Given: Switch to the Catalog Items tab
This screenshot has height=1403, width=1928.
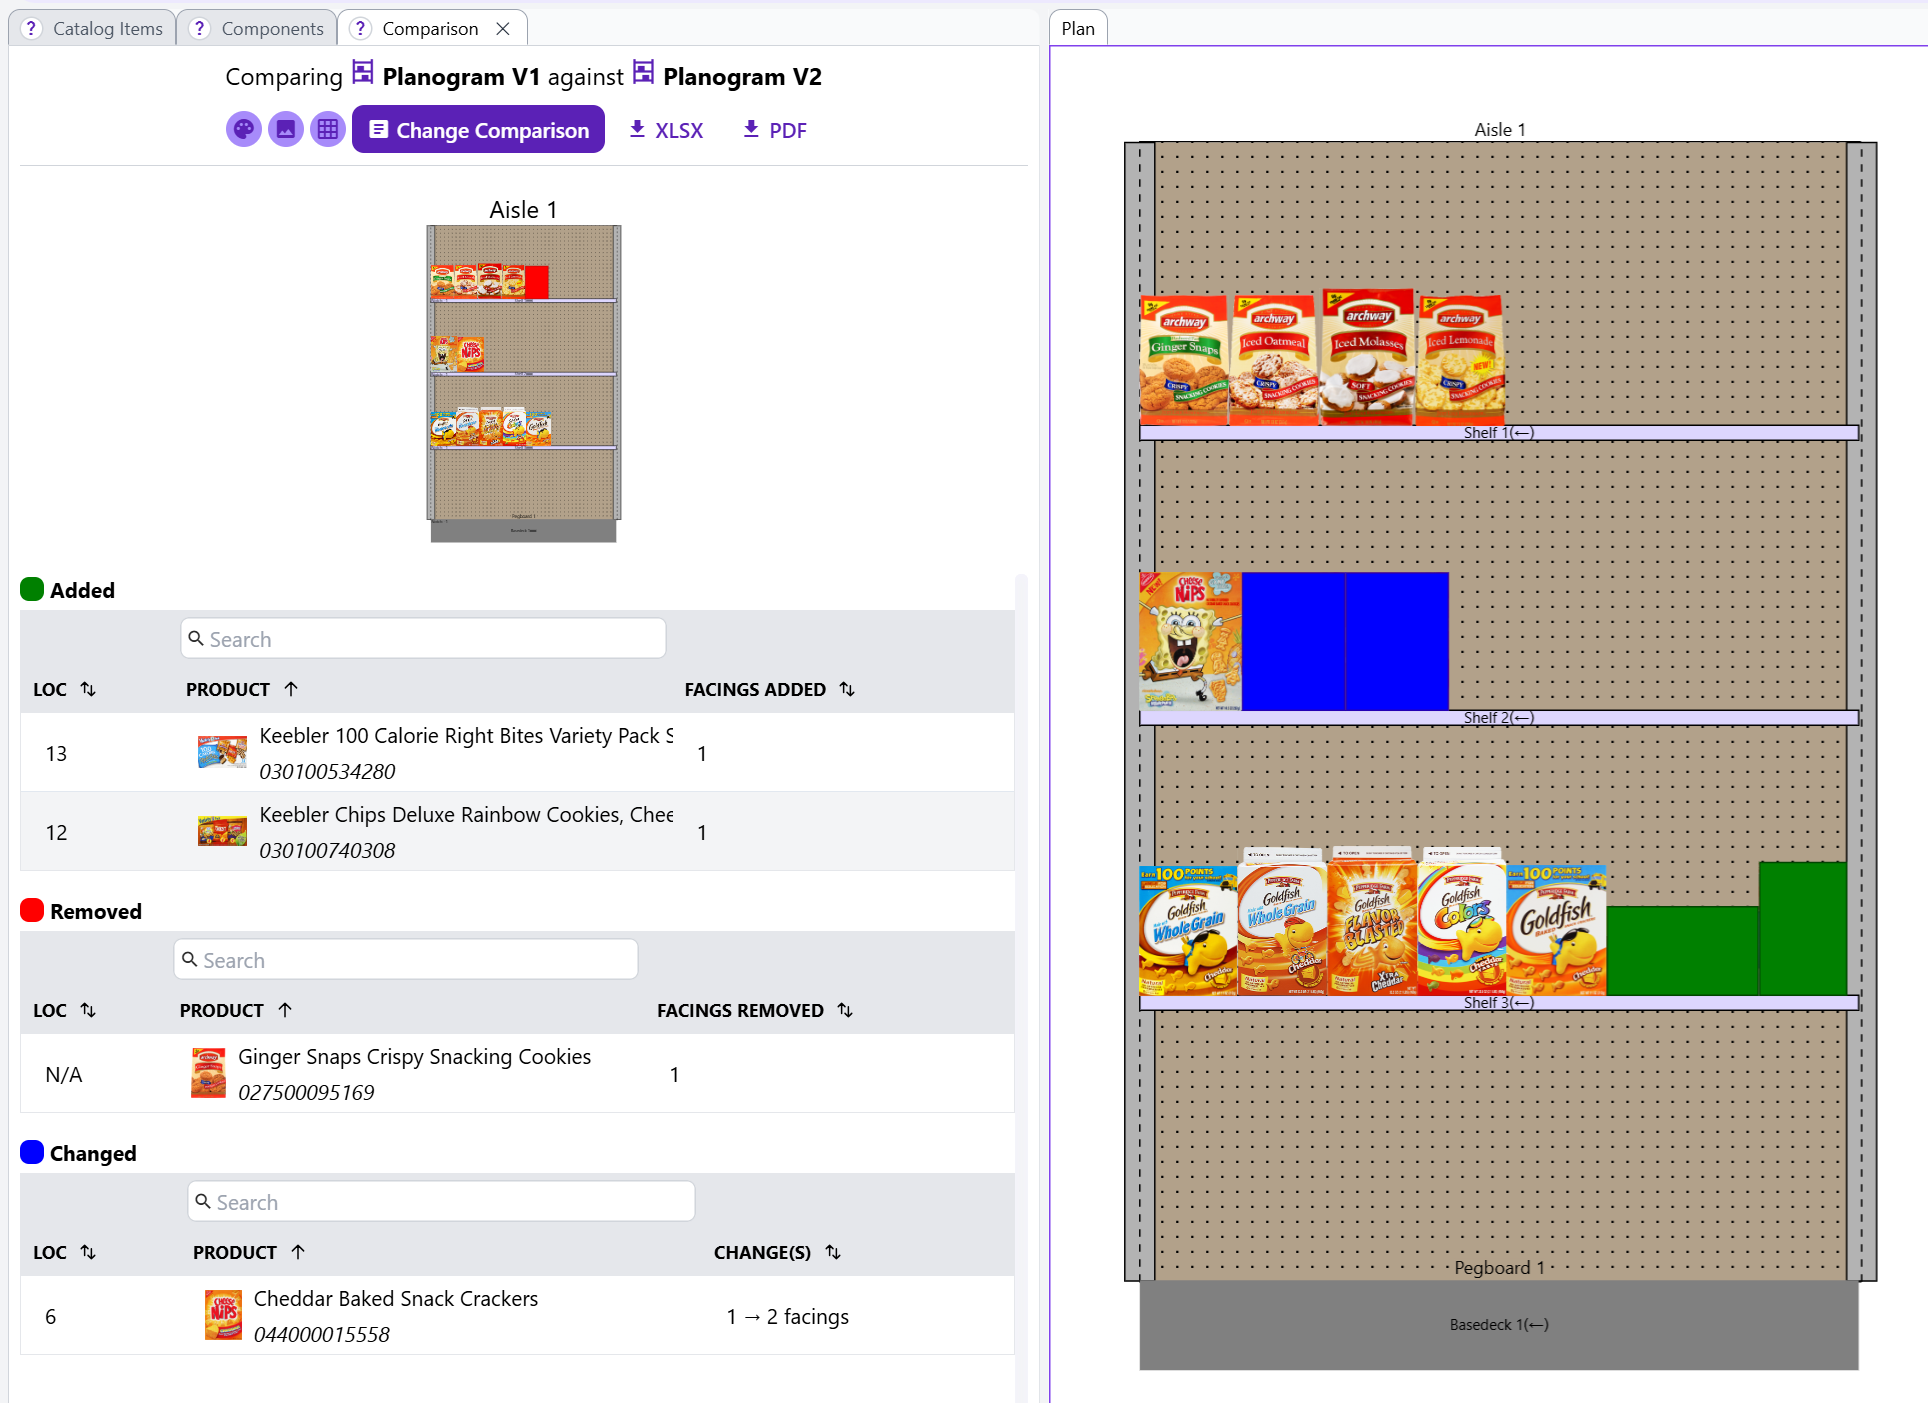Looking at the screenshot, I should 107,29.
